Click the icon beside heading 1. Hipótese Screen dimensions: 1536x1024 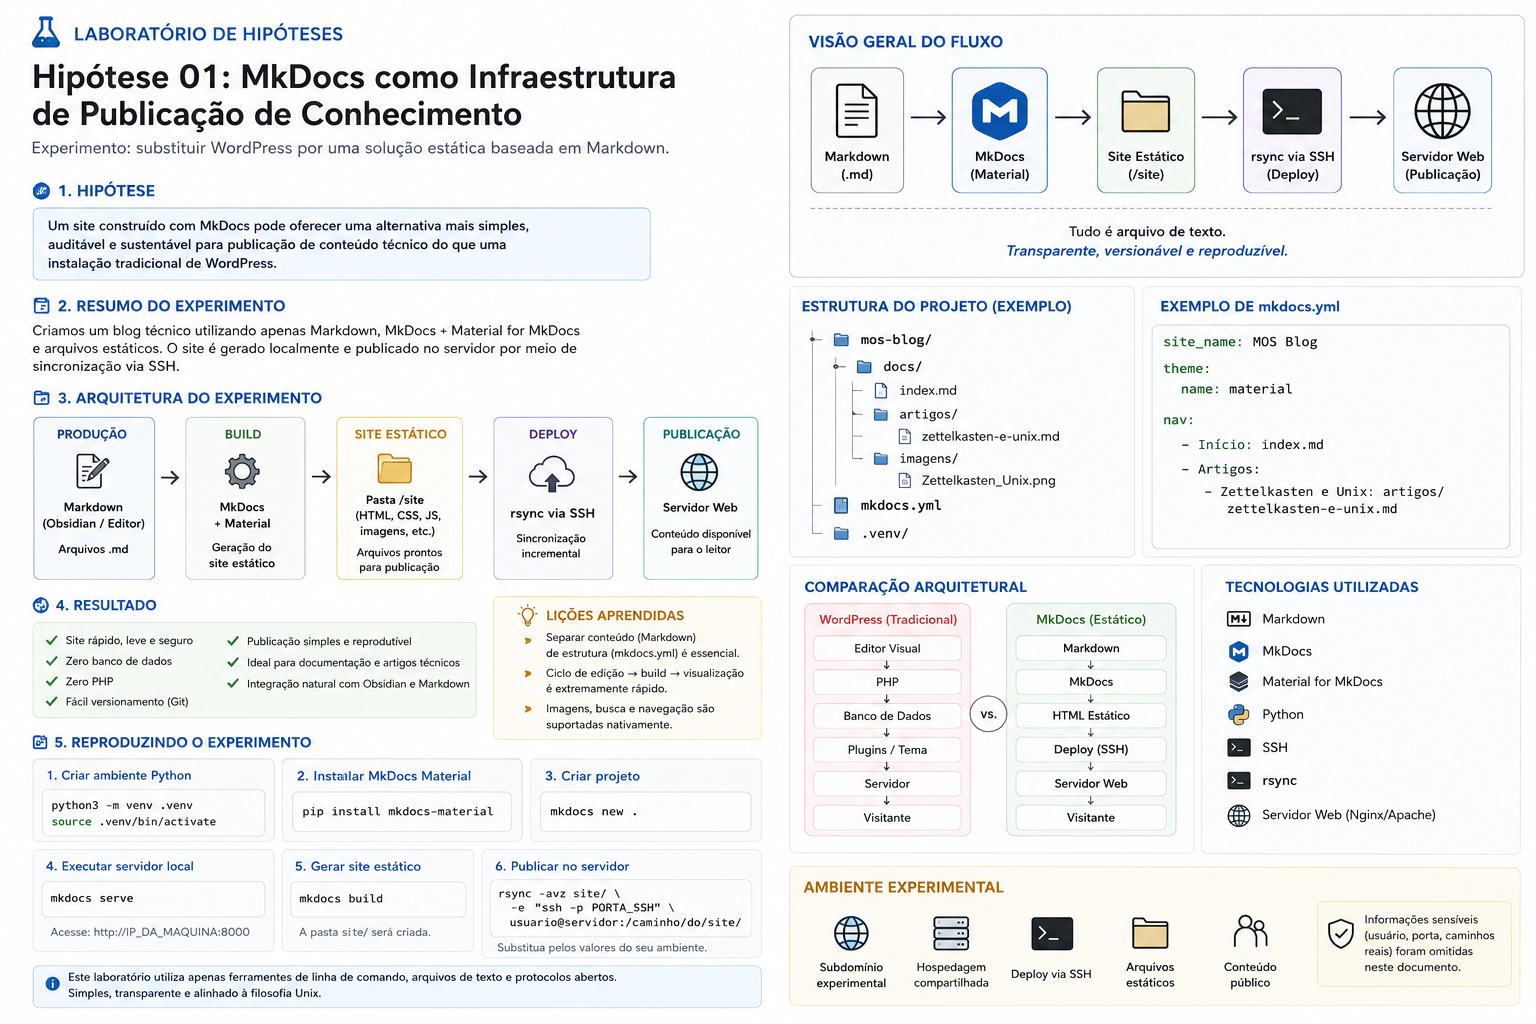[41, 191]
